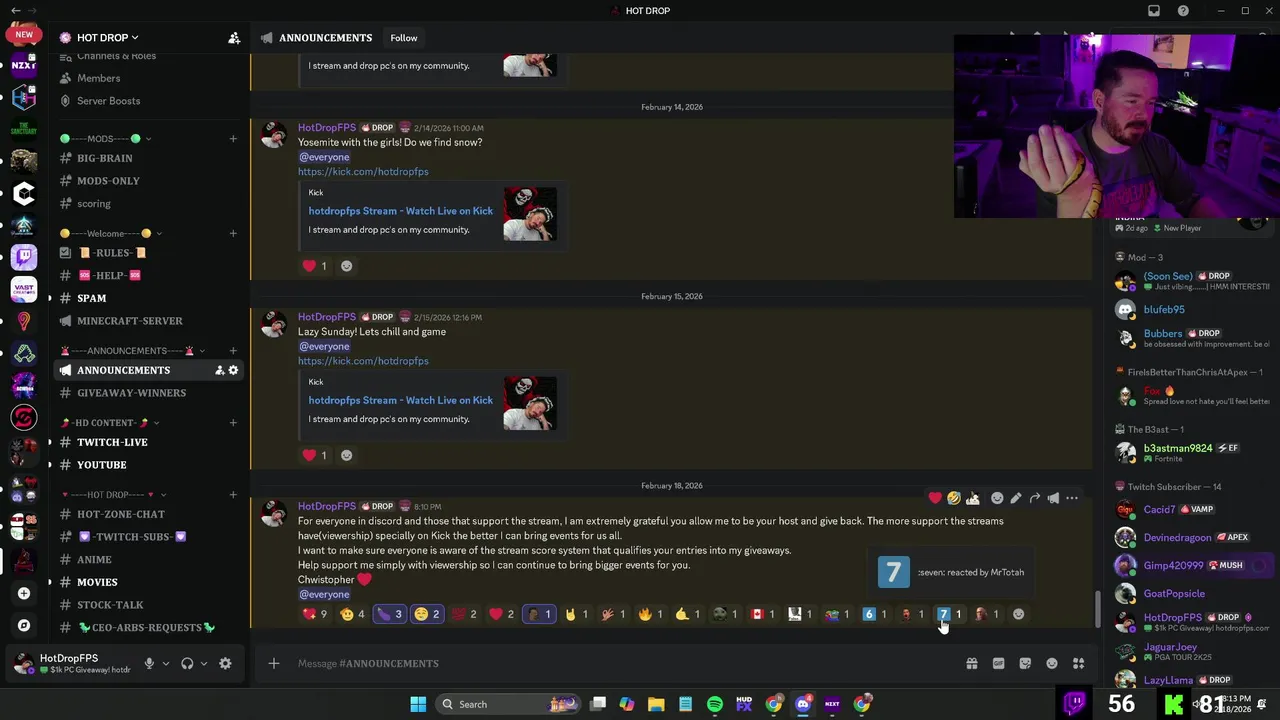Viewport: 1280px width, 720px height.
Task: Open microphone input options chevron
Action: [165, 663]
